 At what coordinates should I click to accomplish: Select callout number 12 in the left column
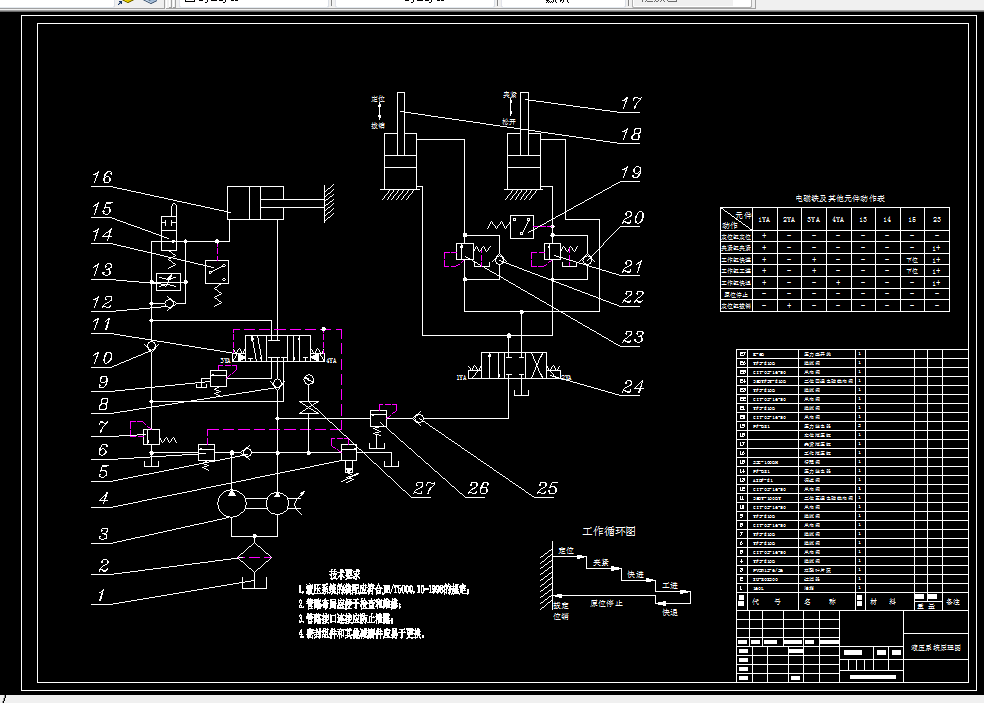pos(102,302)
